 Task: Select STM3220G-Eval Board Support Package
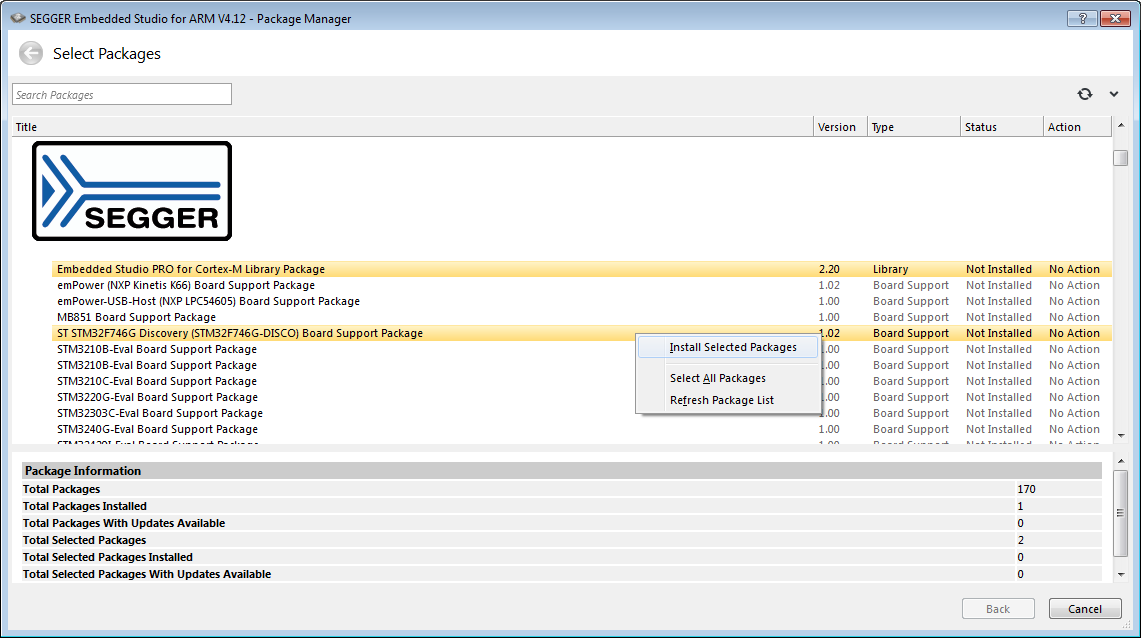coord(157,397)
